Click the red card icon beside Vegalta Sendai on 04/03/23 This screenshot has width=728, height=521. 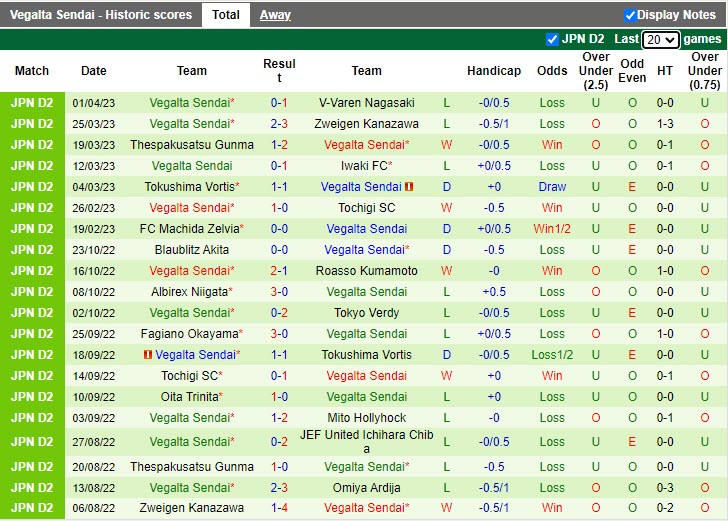(x=409, y=187)
